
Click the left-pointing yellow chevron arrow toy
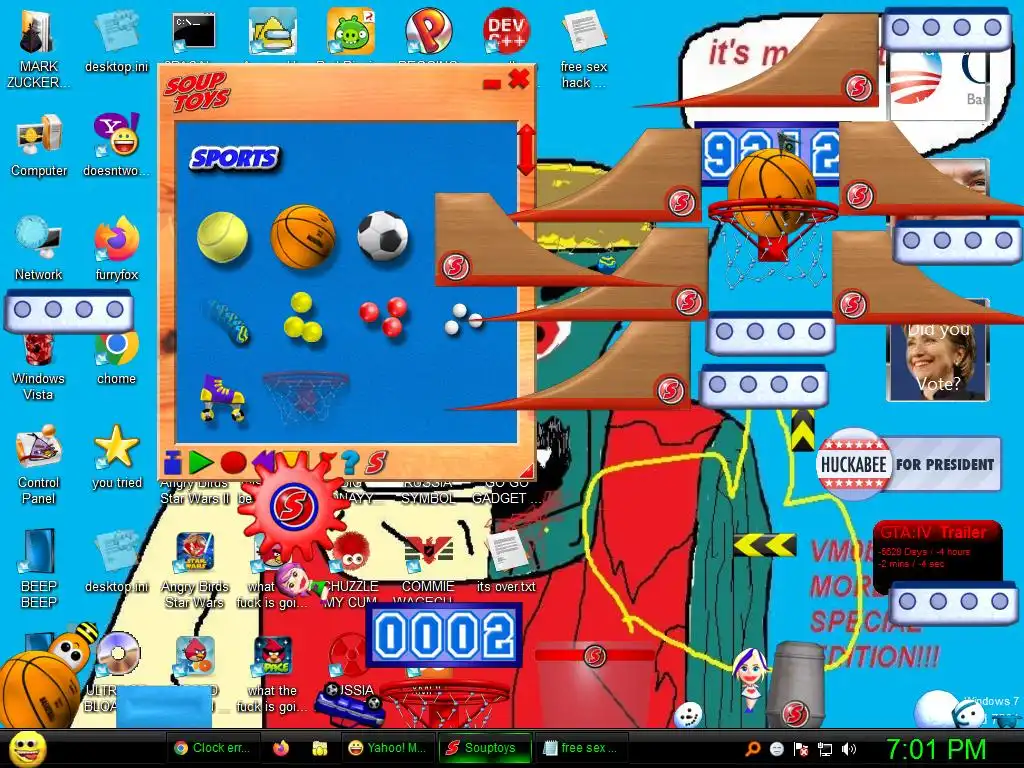pyautogui.click(x=764, y=545)
